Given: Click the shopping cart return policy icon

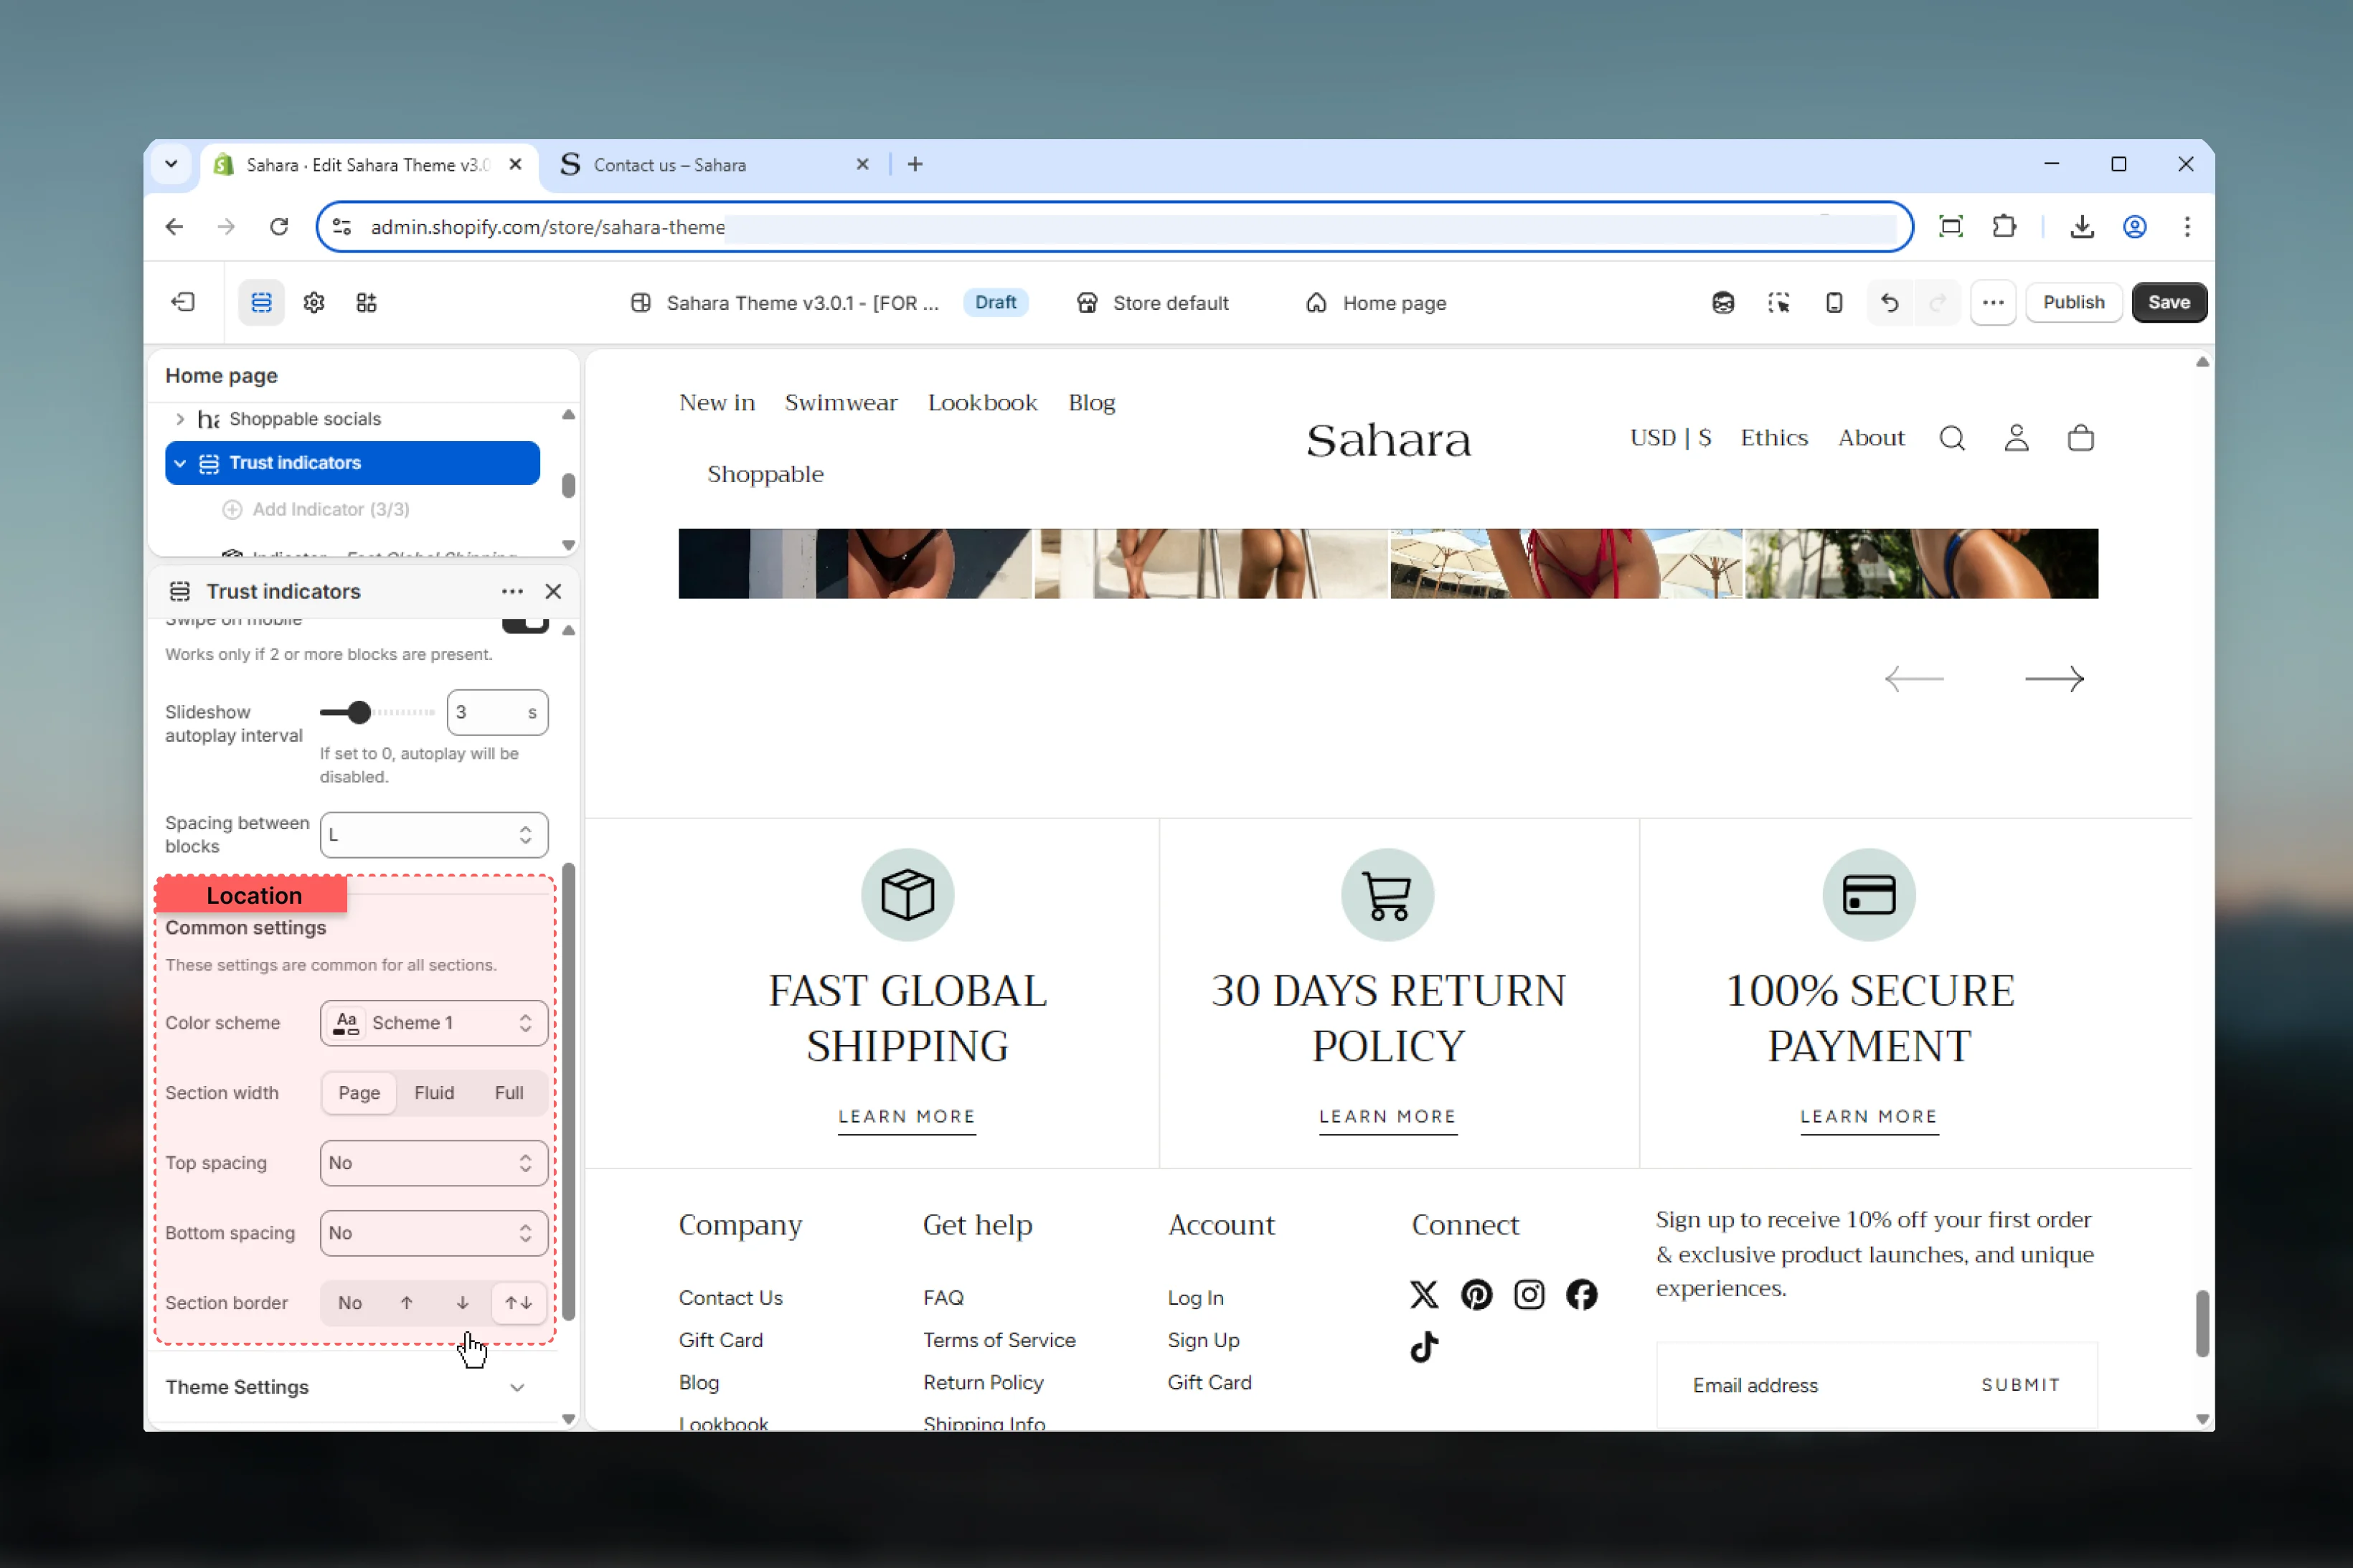Looking at the screenshot, I should pos(1387,894).
